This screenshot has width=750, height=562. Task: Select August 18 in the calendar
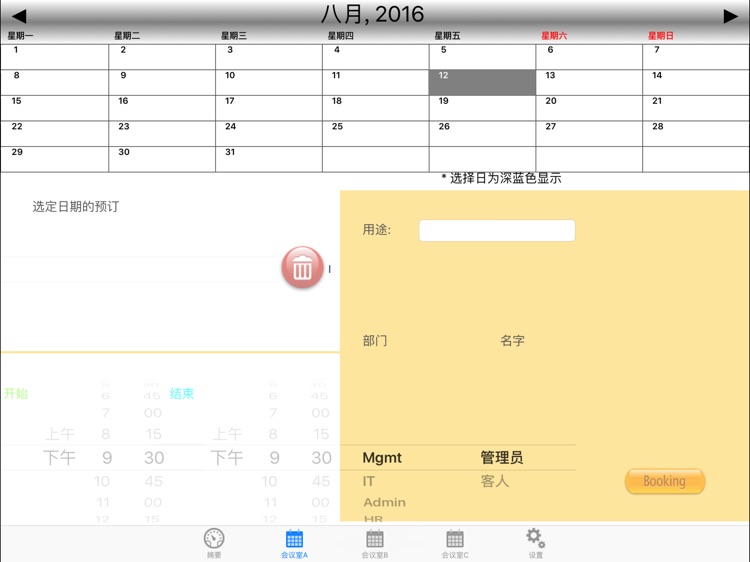tap(375, 108)
